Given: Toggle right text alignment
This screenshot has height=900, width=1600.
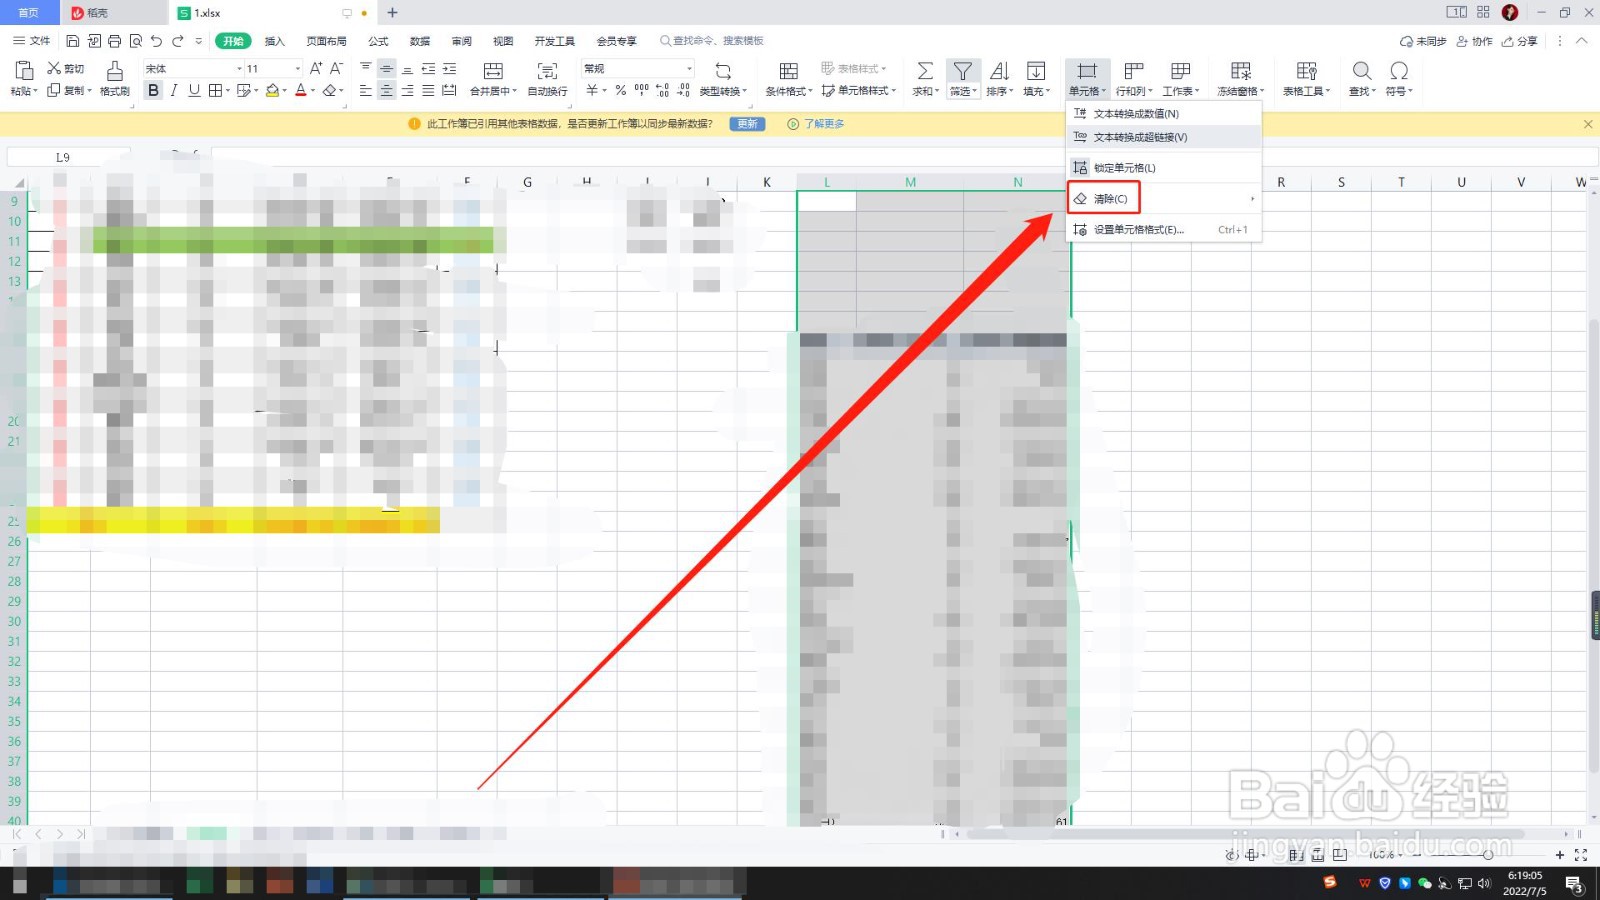Looking at the screenshot, I should tap(407, 90).
